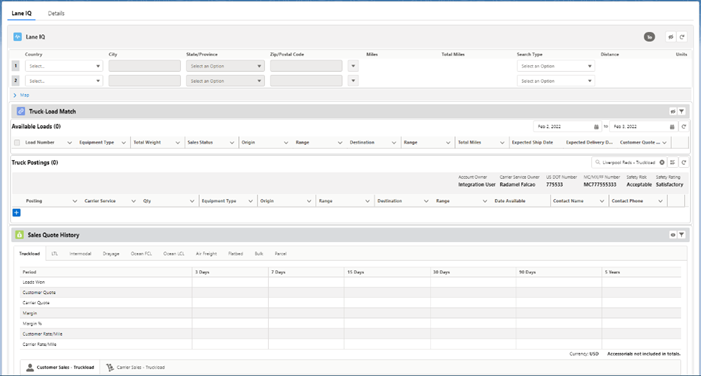The height and width of the screenshot is (376, 701).
Task: Click the Truck Postings carrier search field
Action: coord(629,162)
